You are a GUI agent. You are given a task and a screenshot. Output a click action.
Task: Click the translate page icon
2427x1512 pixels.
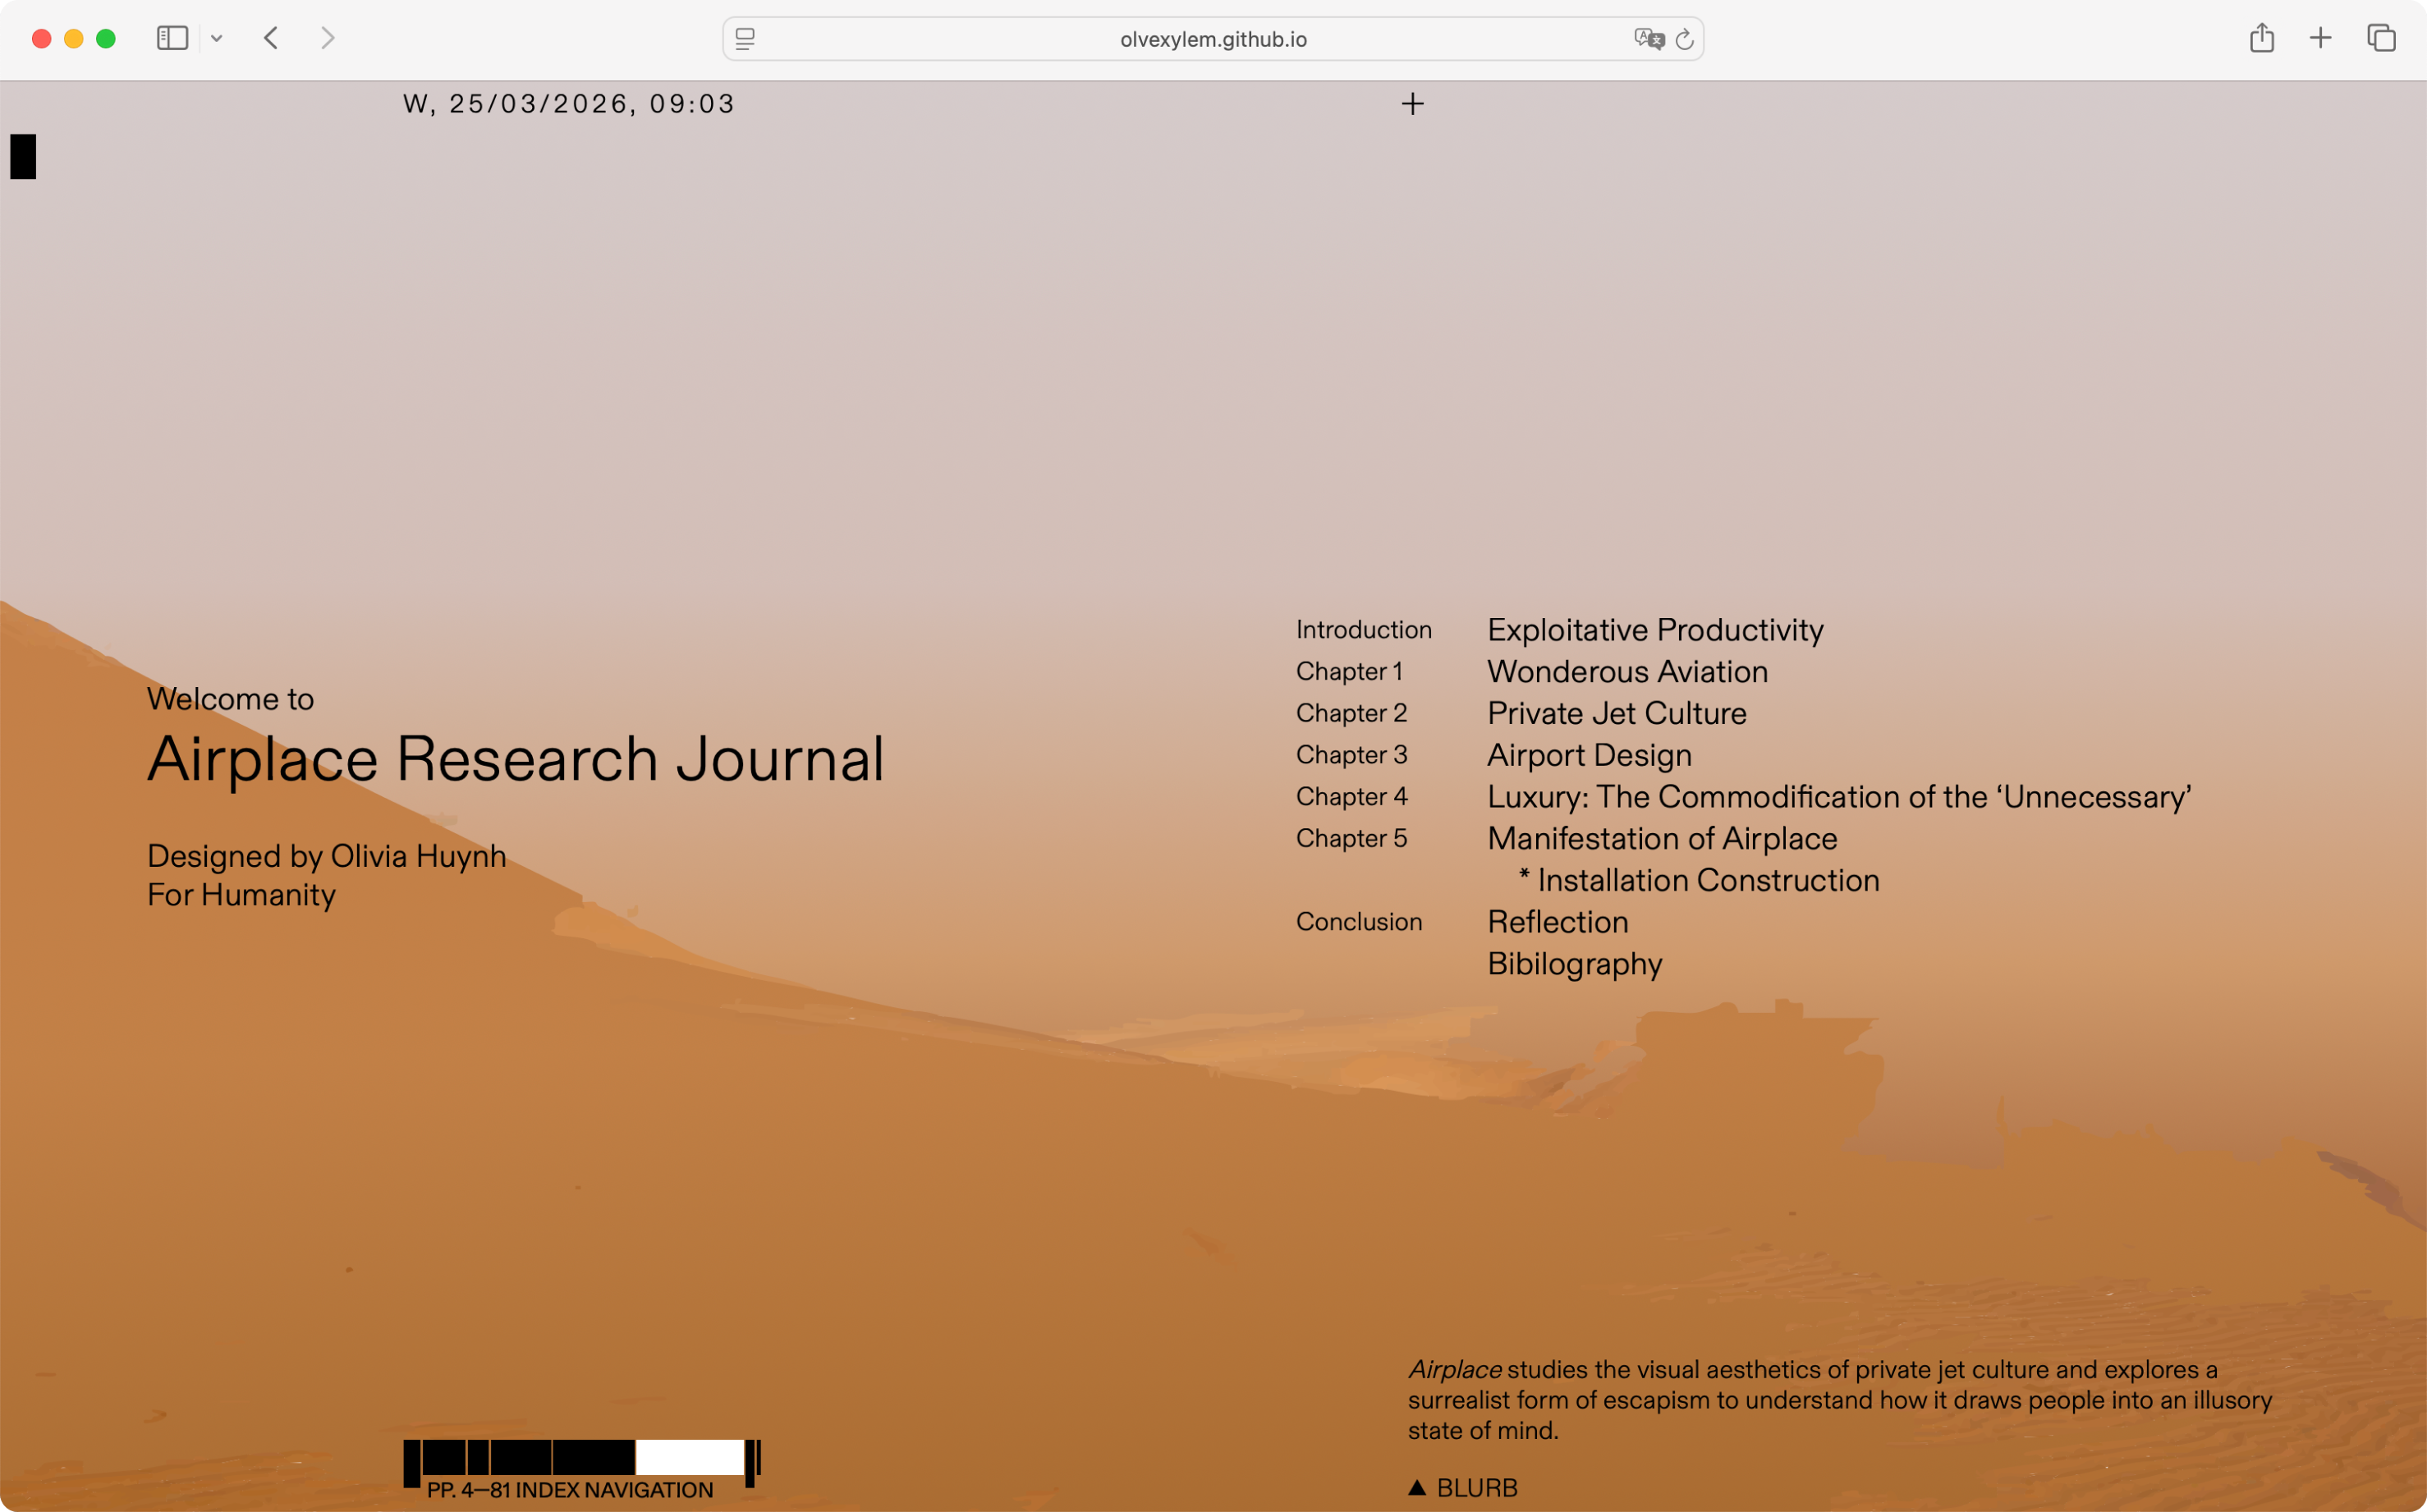click(x=1648, y=39)
